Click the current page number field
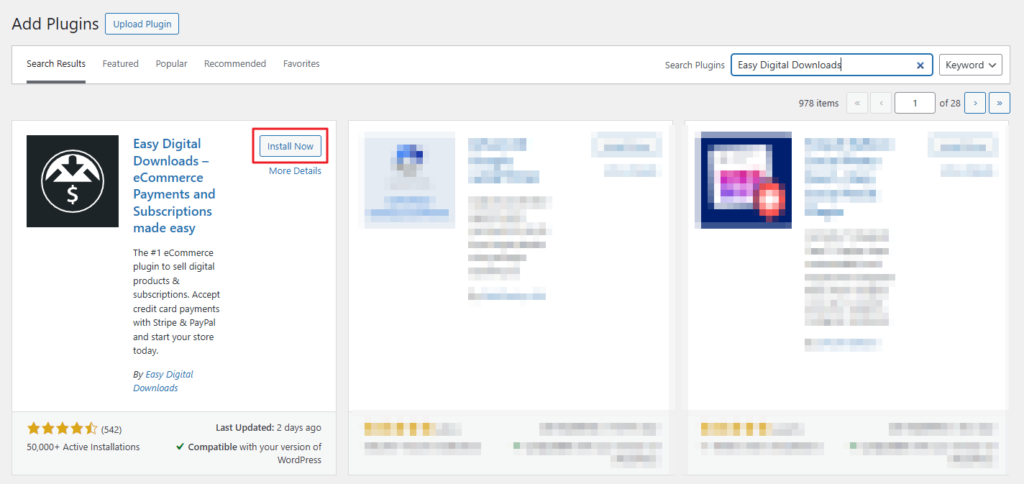 pos(915,103)
